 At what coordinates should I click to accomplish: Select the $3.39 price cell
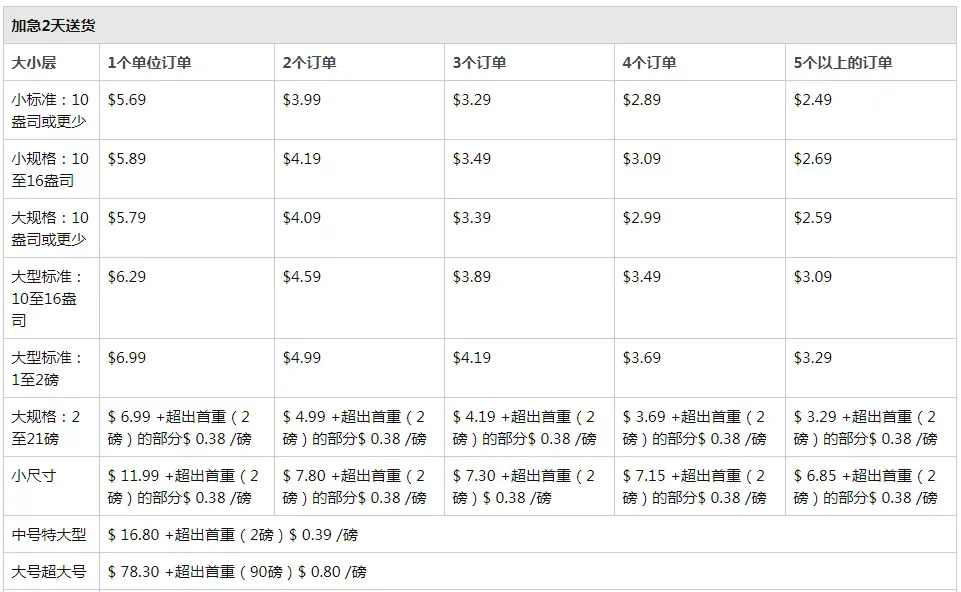[530, 227]
